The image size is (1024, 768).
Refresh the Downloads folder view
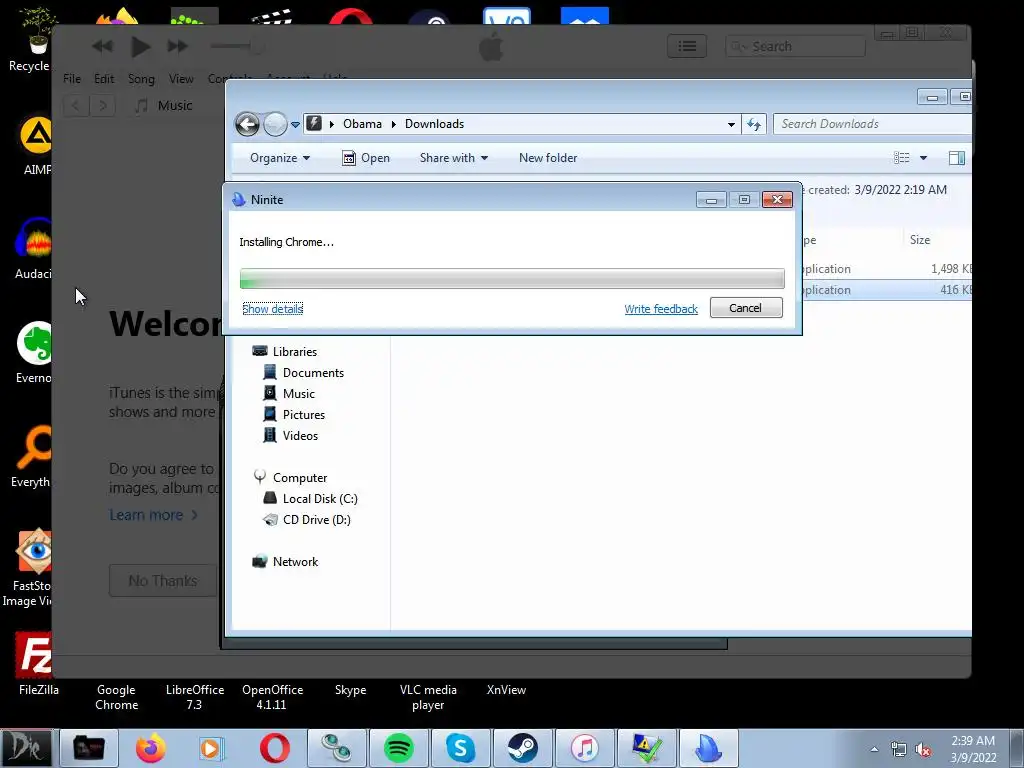point(754,124)
